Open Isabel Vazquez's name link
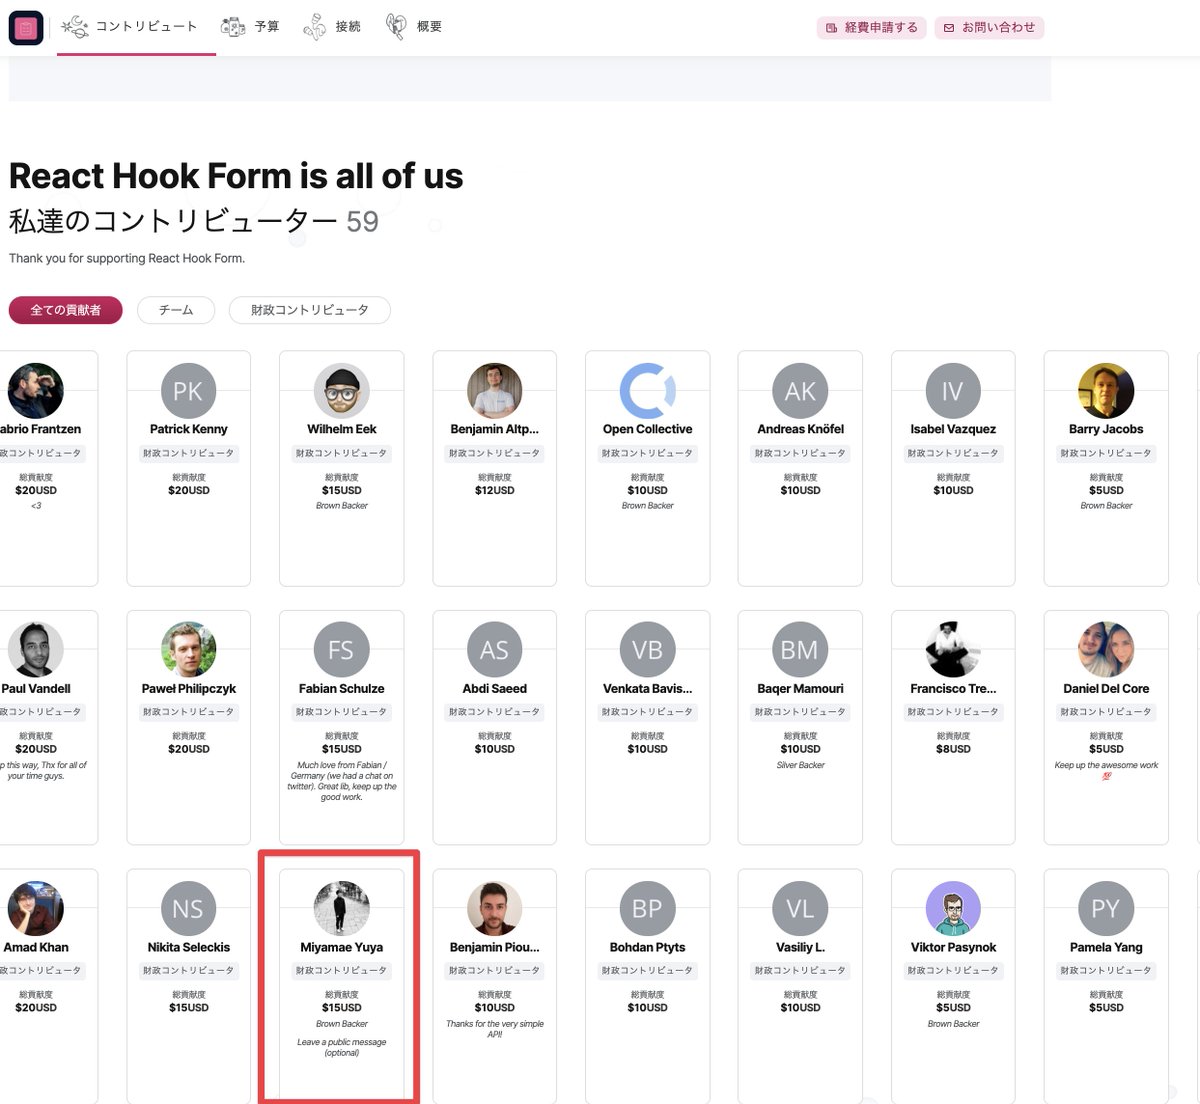The height and width of the screenshot is (1104, 1200). pyautogui.click(x=953, y=429)
